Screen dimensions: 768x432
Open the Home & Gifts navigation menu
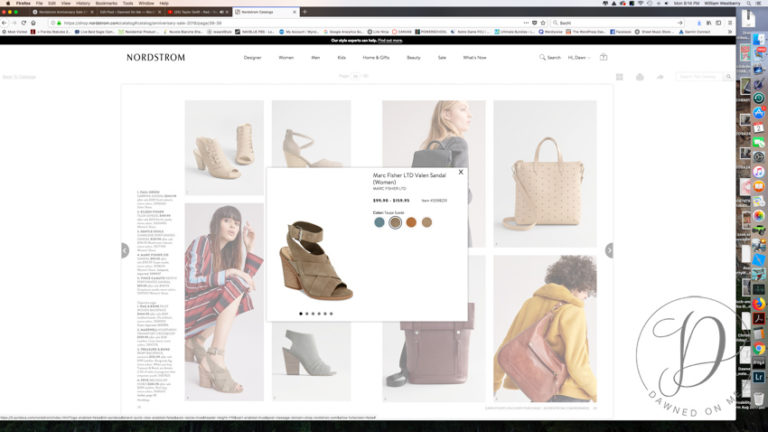[x=376, y=58]
